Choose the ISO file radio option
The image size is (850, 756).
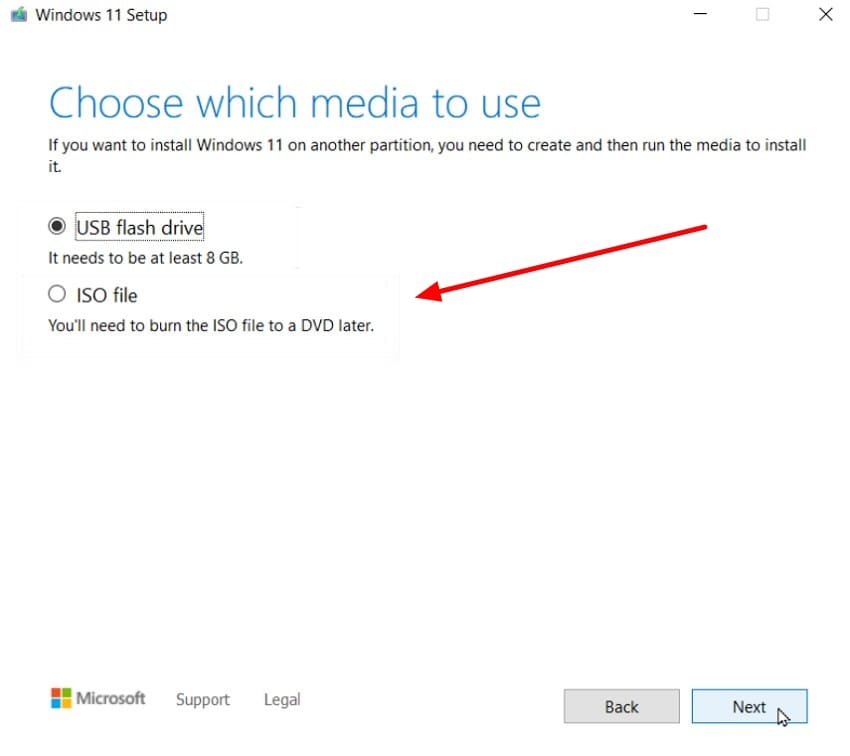57,294
